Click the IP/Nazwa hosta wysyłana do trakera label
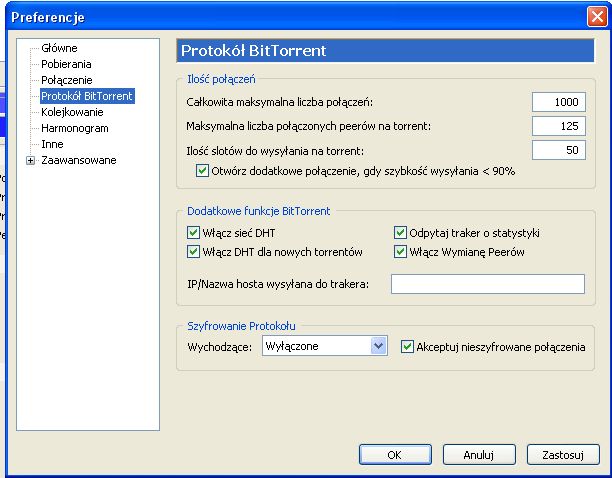This screenshot has height=478, width=612. [x=278, y=284]
